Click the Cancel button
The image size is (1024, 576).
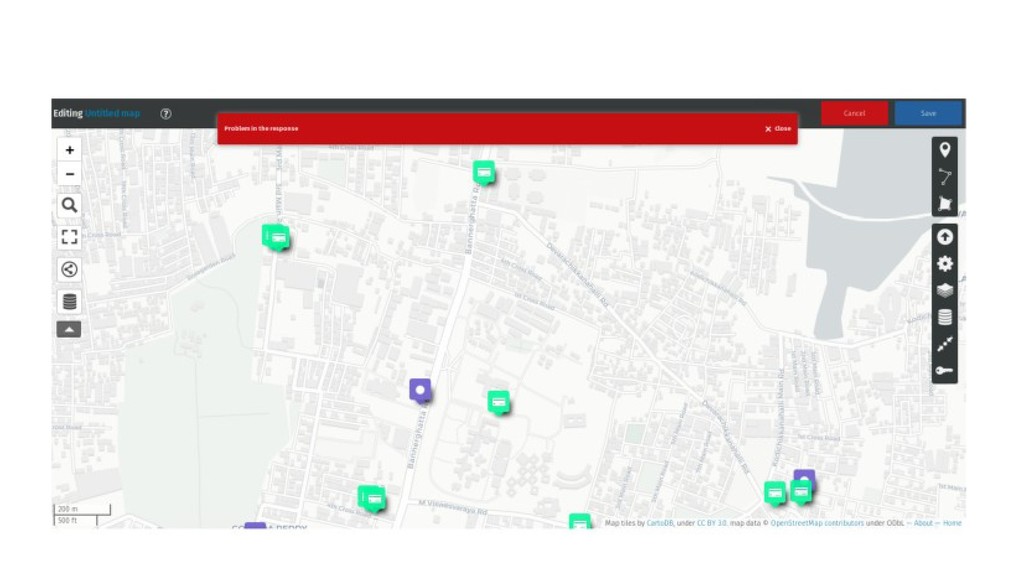click(854, 114)
